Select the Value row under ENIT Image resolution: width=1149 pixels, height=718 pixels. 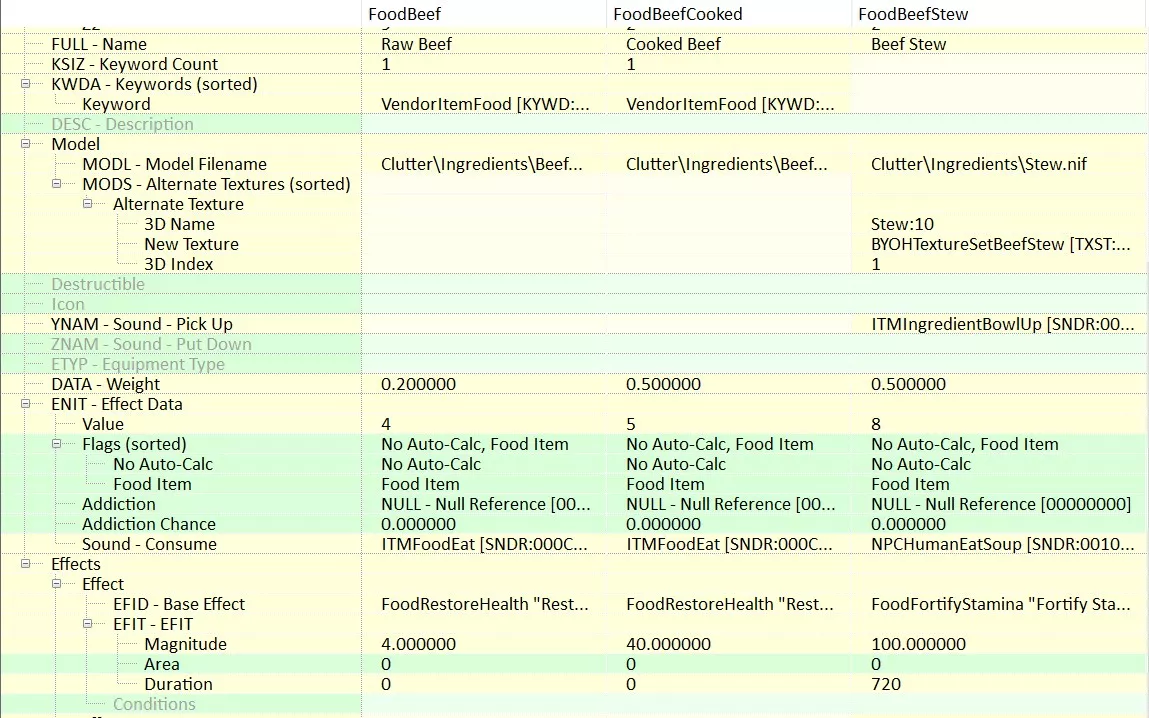click(x=103, y=424)
